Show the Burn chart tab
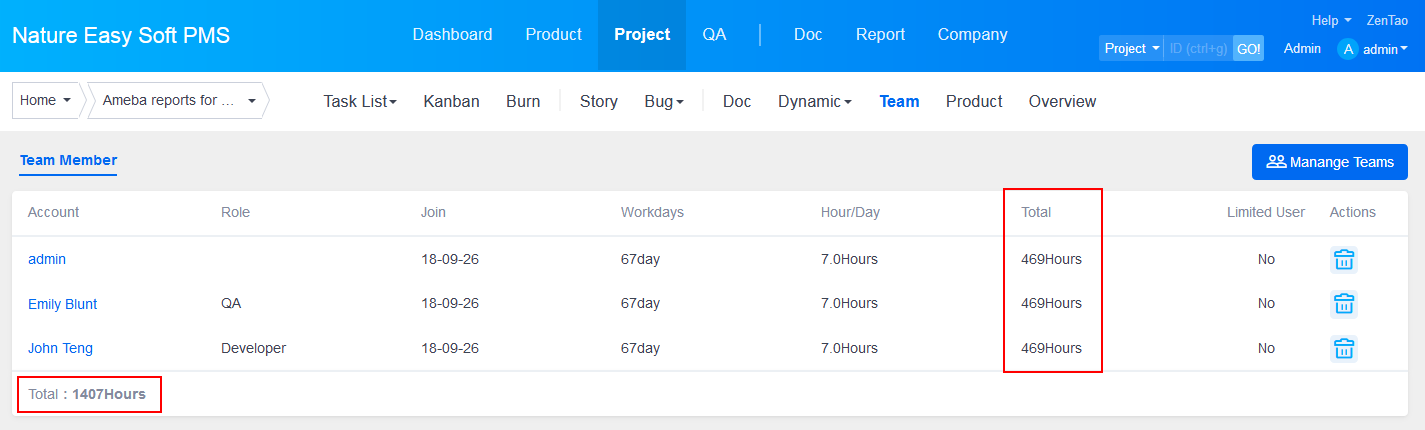1425x430 pixels. coord(523,102)
